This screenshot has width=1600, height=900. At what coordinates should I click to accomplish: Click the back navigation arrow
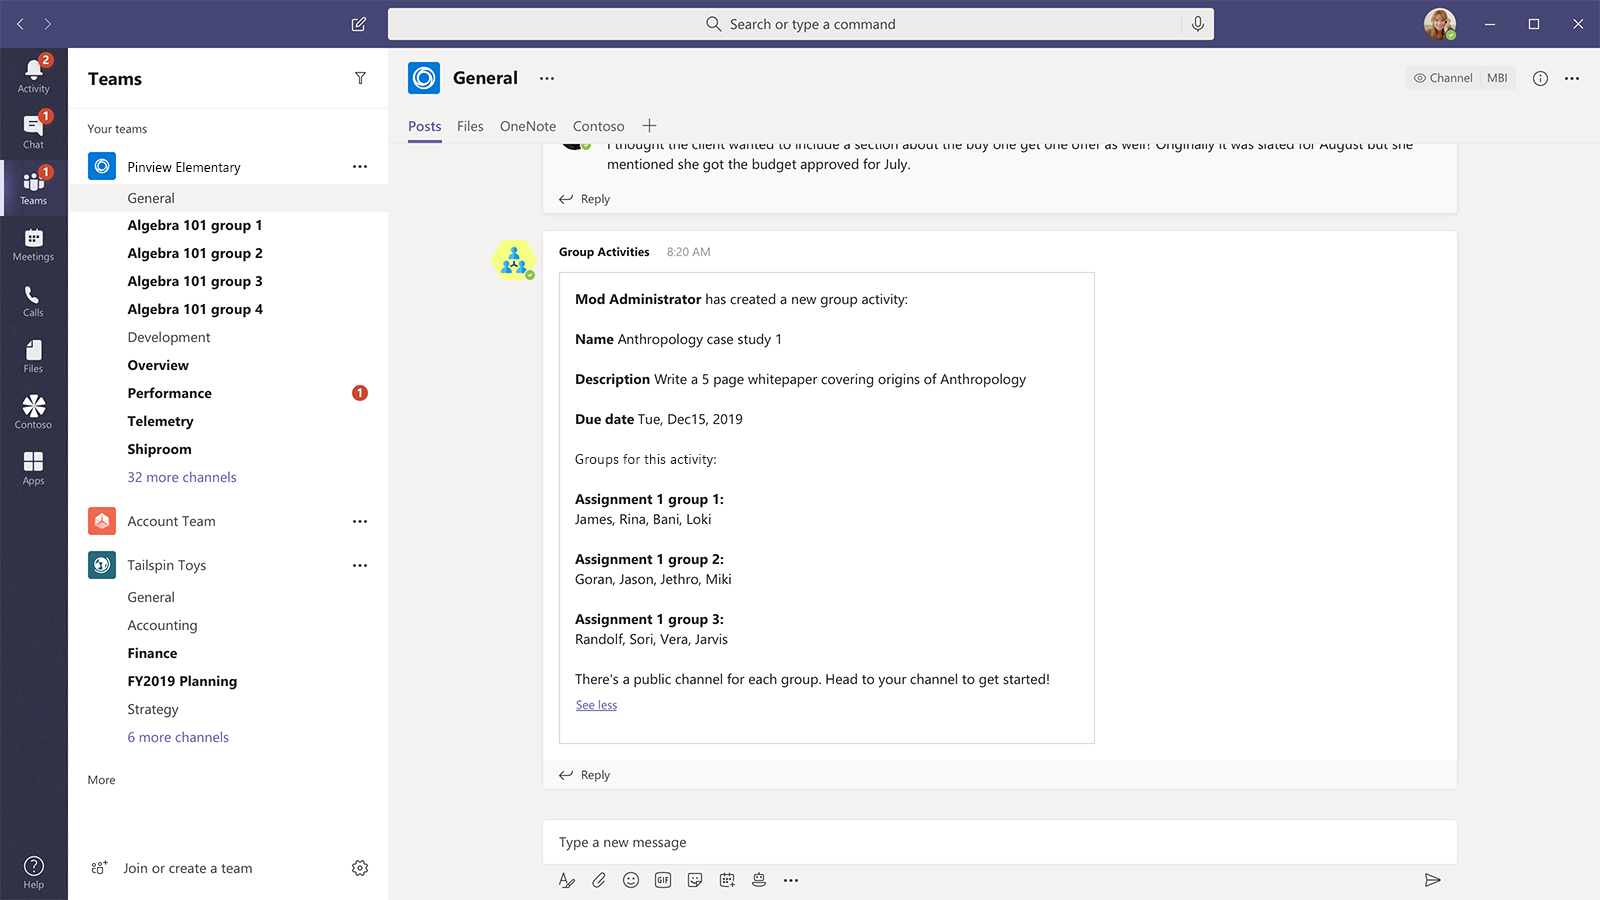point(20,24)
